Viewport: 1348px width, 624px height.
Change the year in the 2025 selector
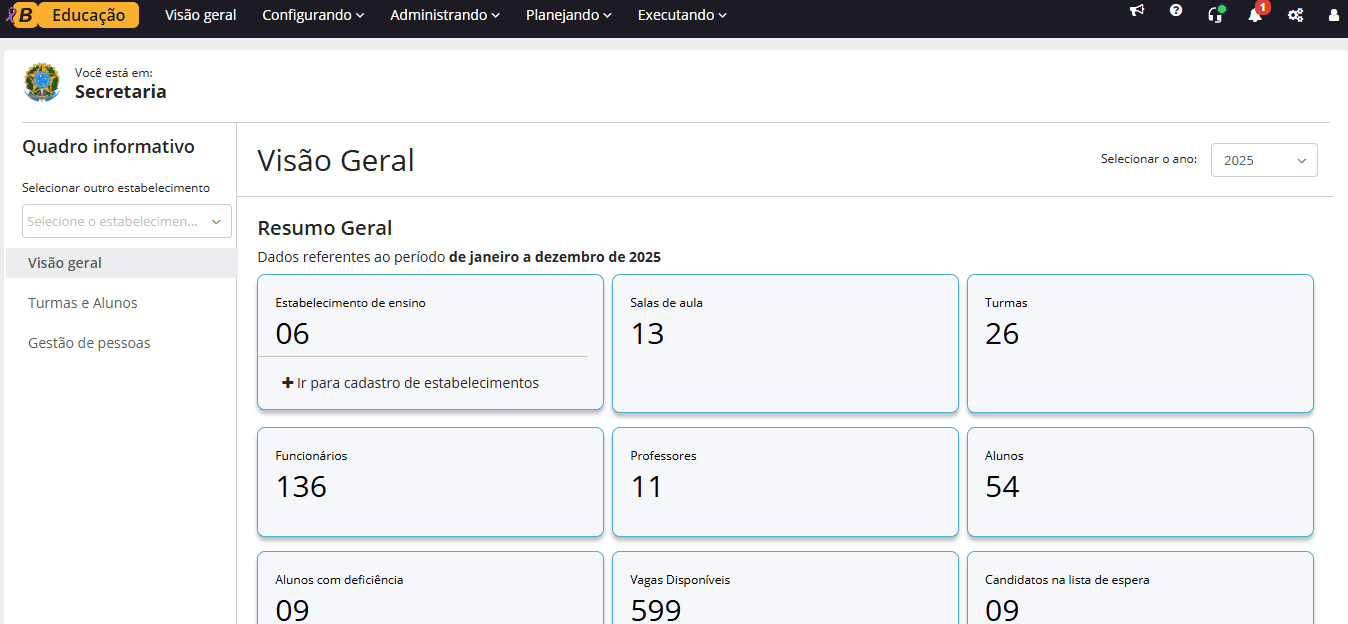pyautogui.click(x=1263, y=159)
